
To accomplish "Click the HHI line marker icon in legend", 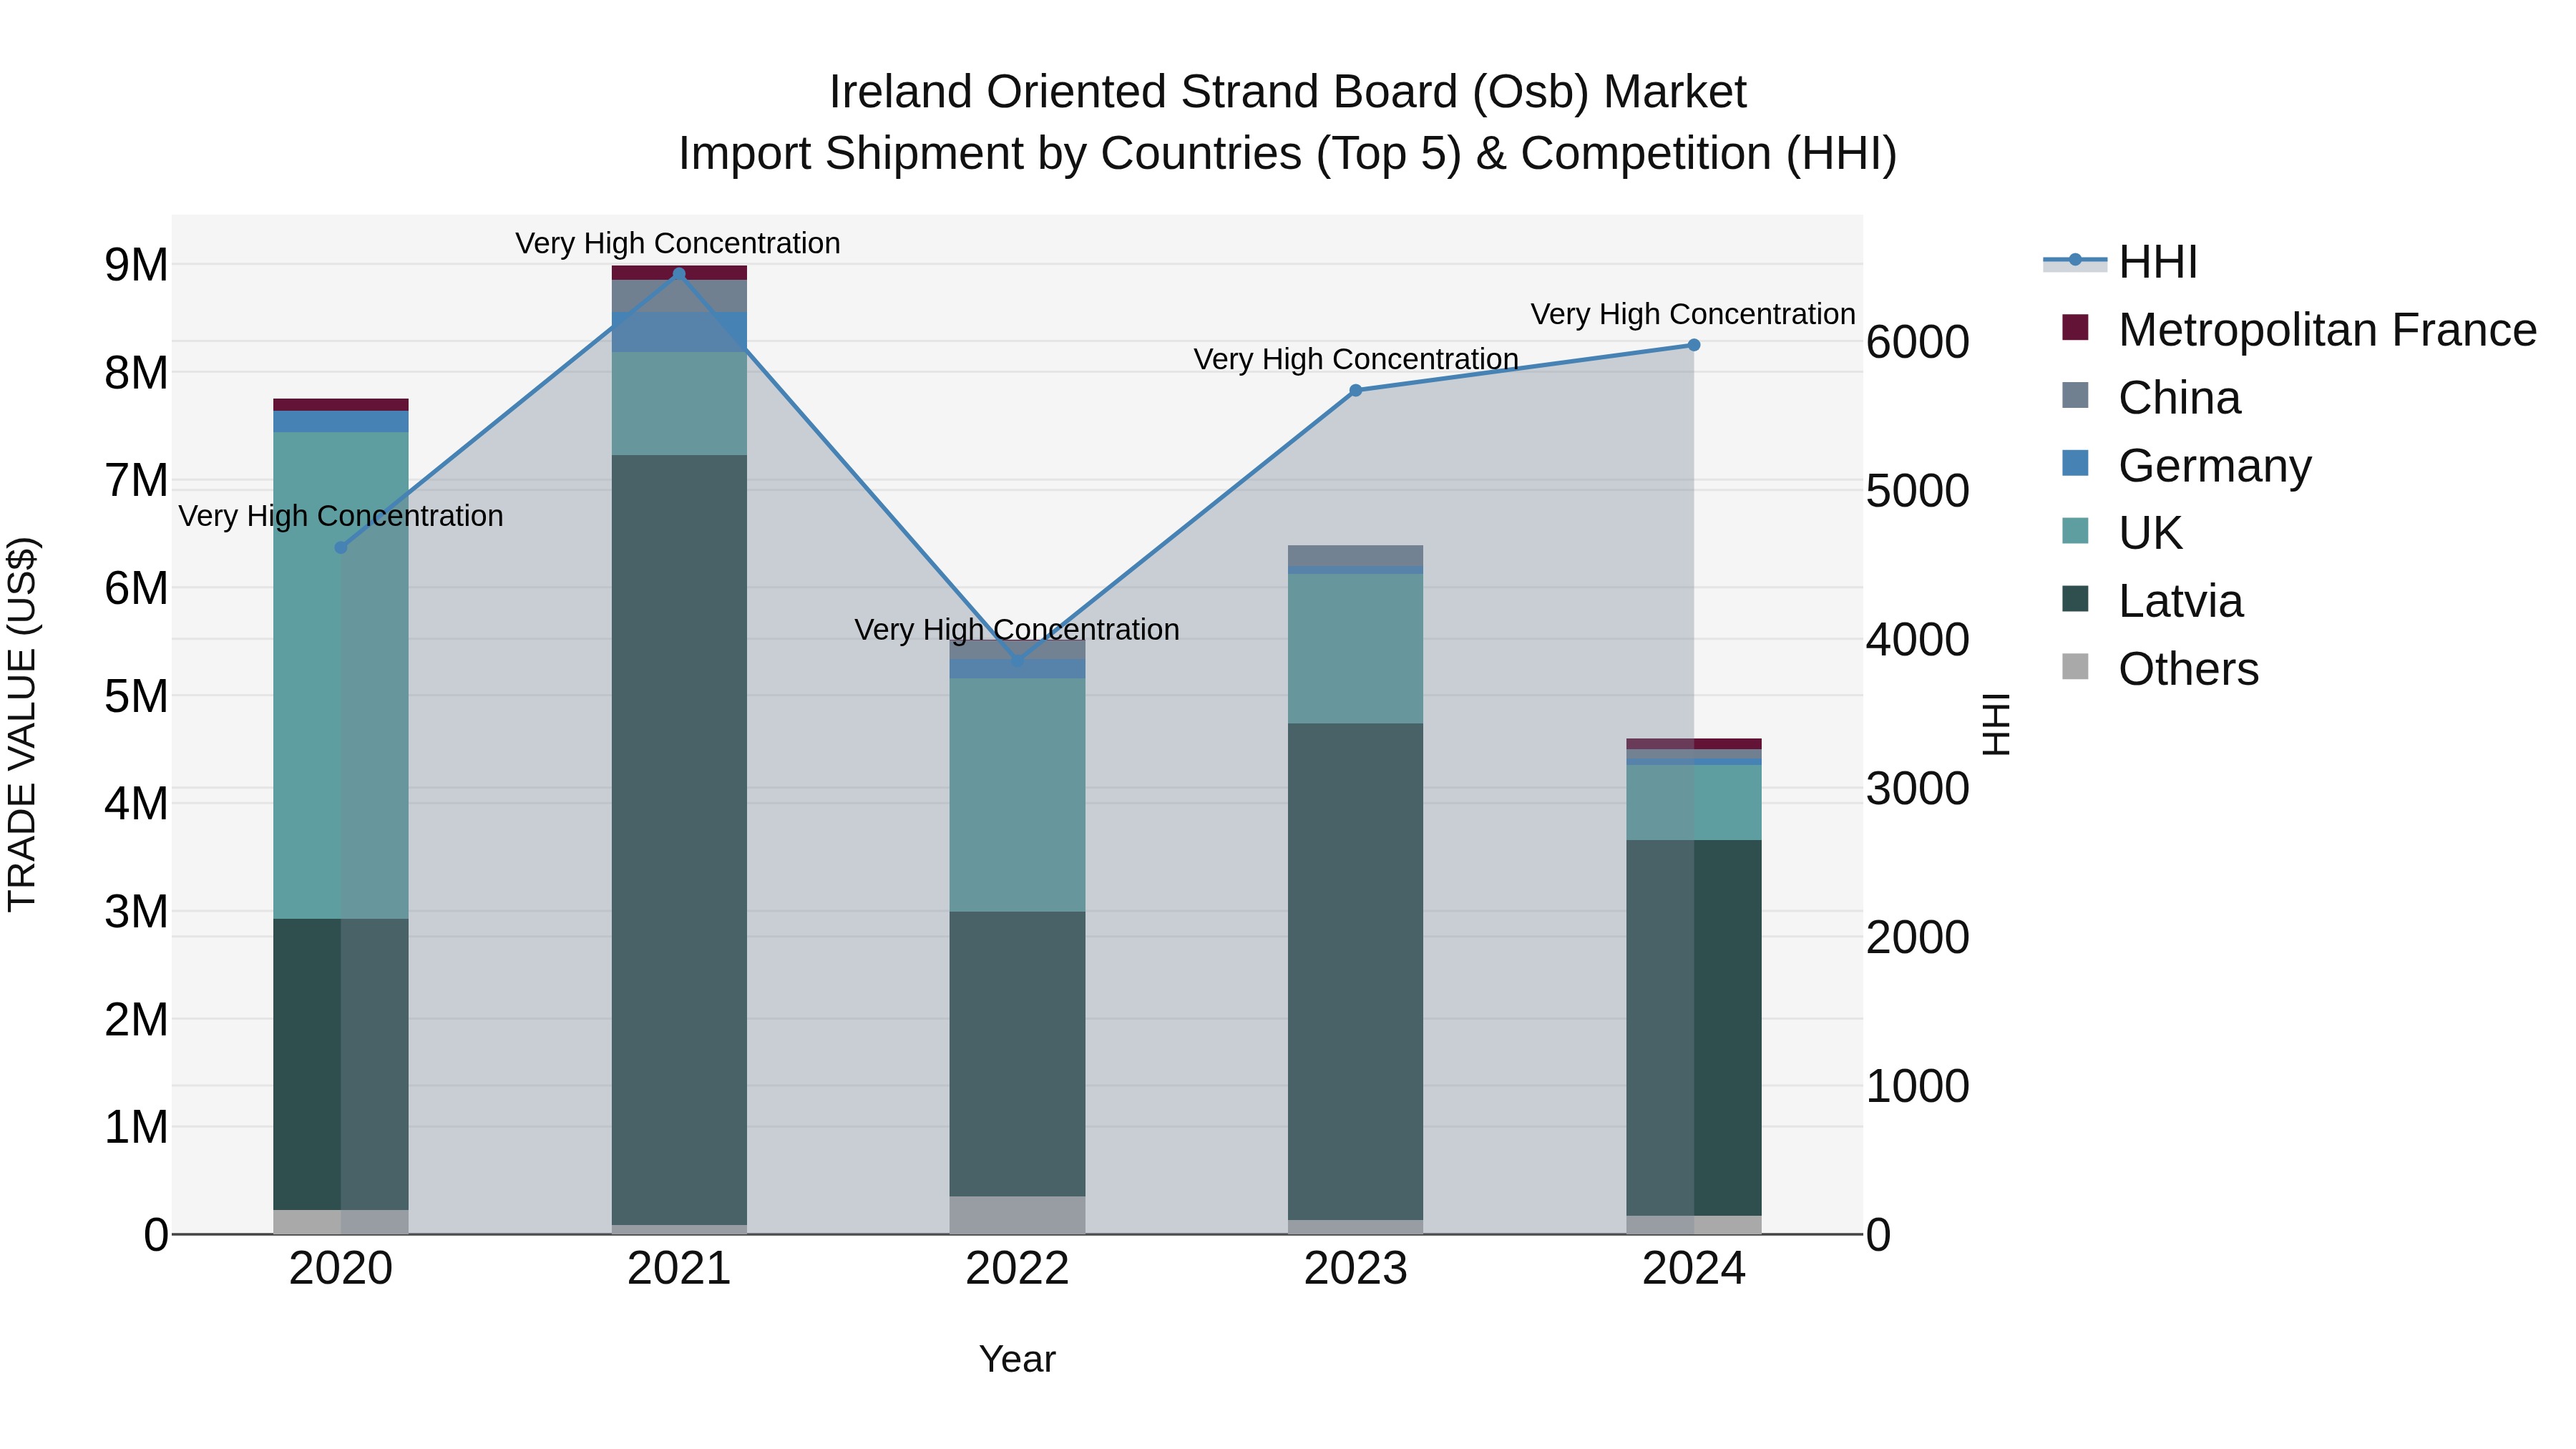I will pyautogui.click(x=2075, y=260).
